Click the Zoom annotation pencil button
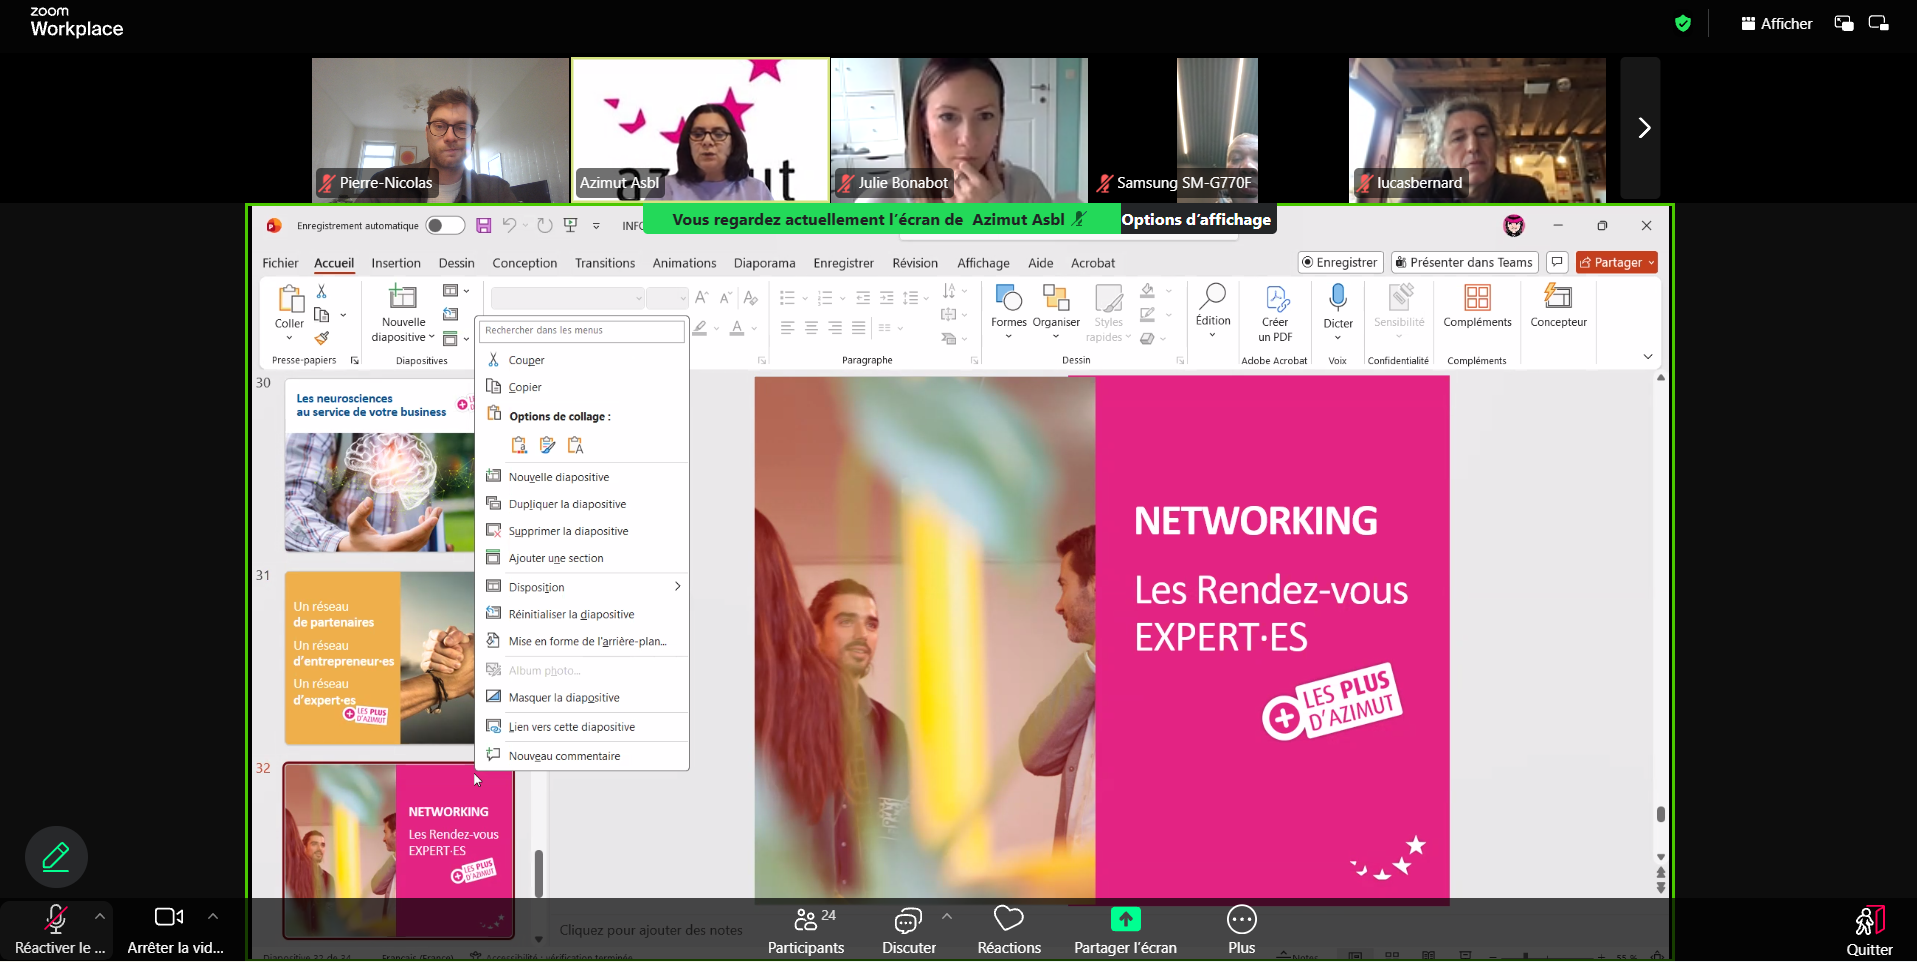Viewport: 1917px width, 962px height. (x=56, y=857)
